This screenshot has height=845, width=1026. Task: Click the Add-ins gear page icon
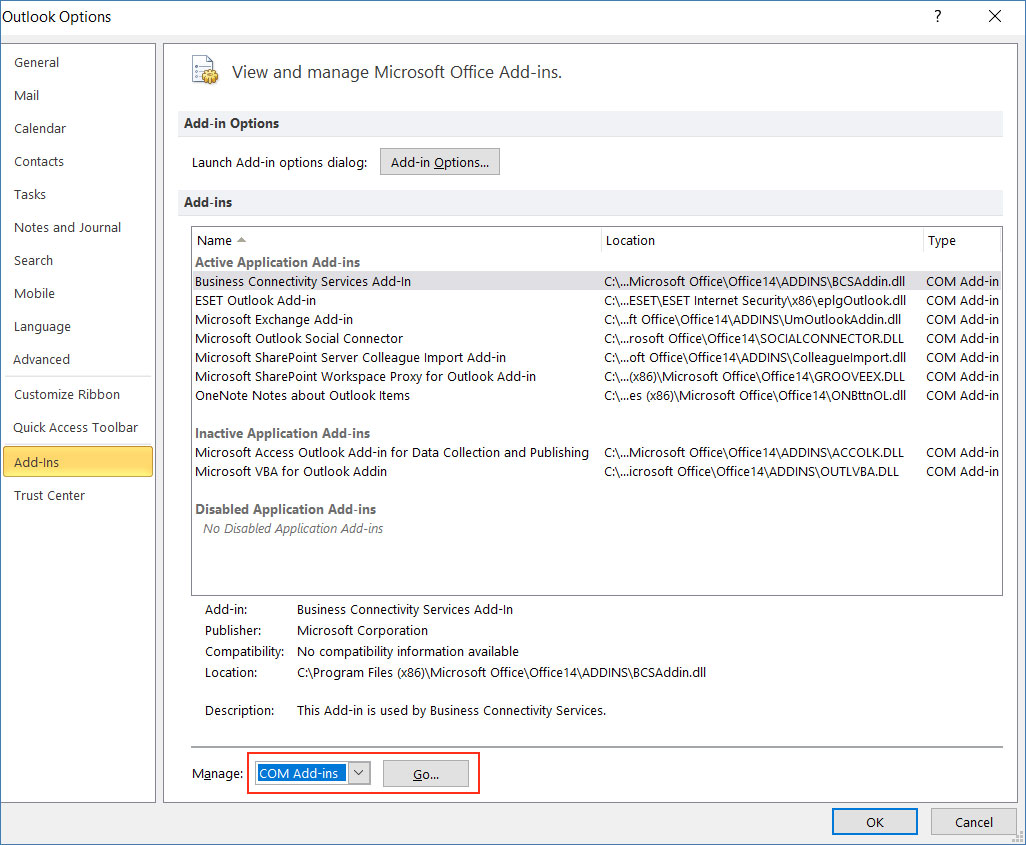coord(205,70)
